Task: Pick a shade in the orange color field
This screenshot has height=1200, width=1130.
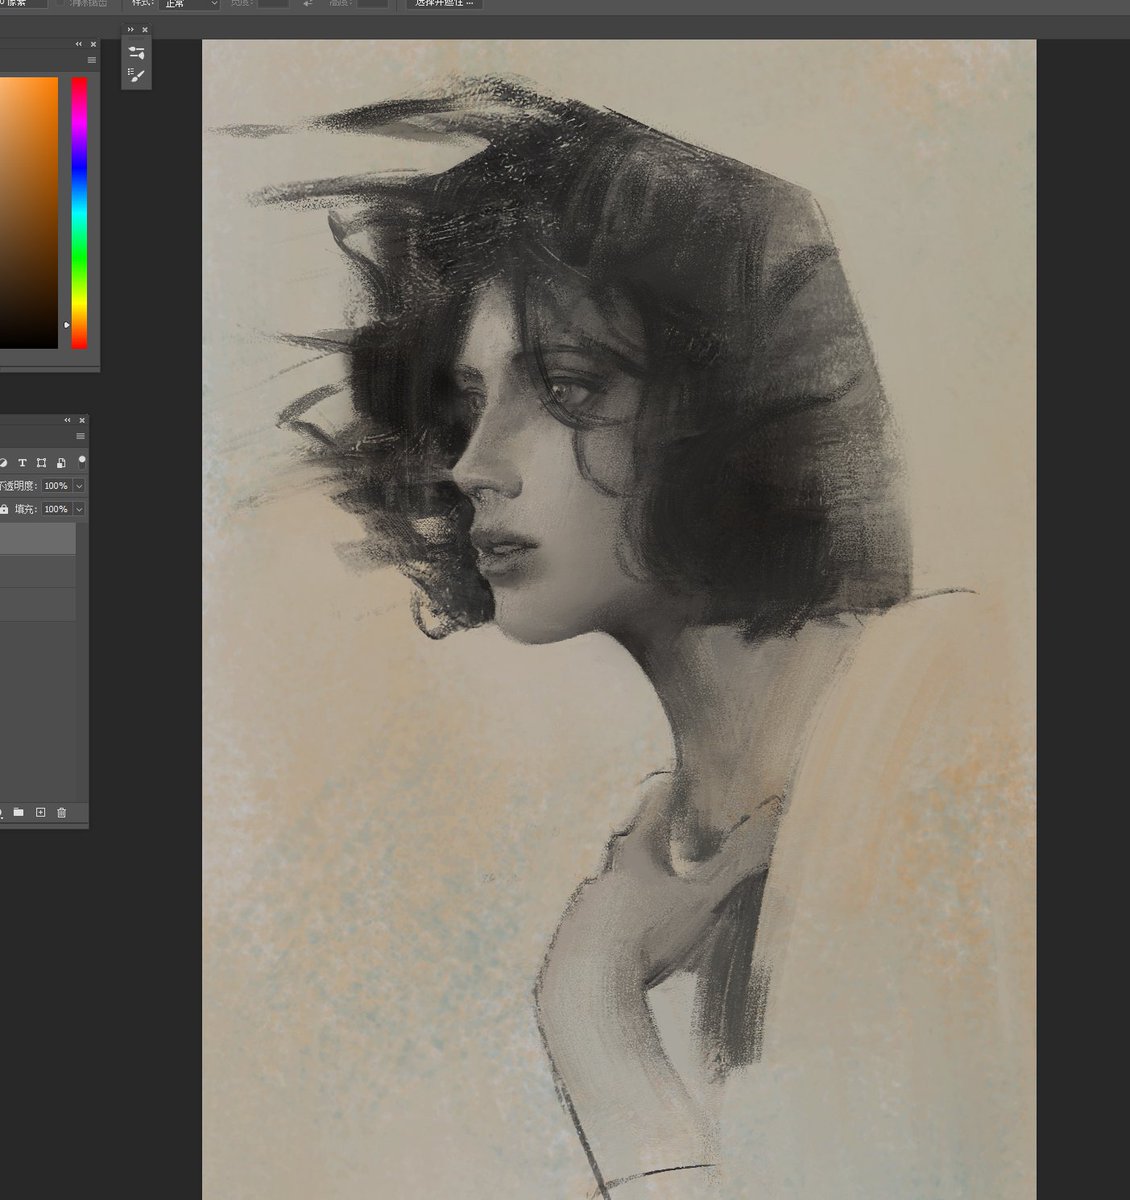Action: (28, 213)
